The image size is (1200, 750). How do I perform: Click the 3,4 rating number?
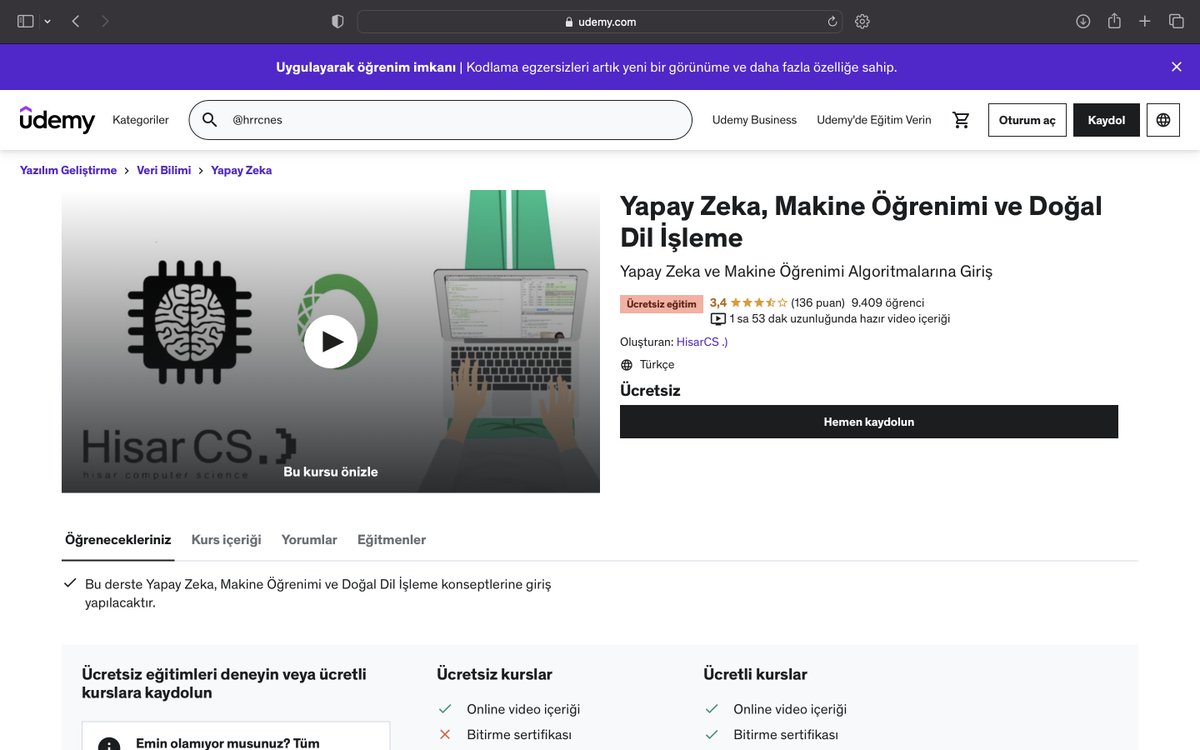pos(718,303)
